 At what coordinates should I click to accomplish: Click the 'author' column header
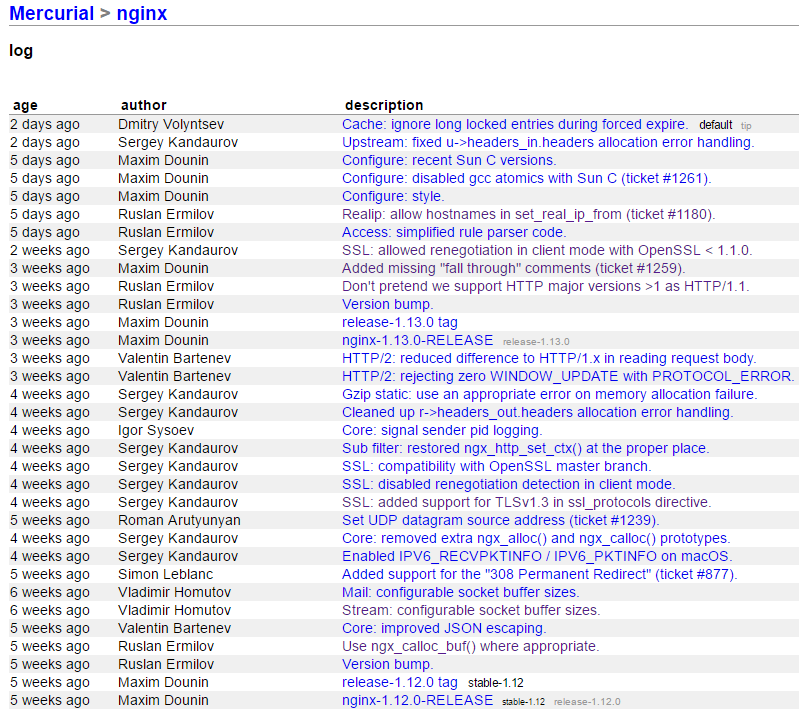click(144, 105)
